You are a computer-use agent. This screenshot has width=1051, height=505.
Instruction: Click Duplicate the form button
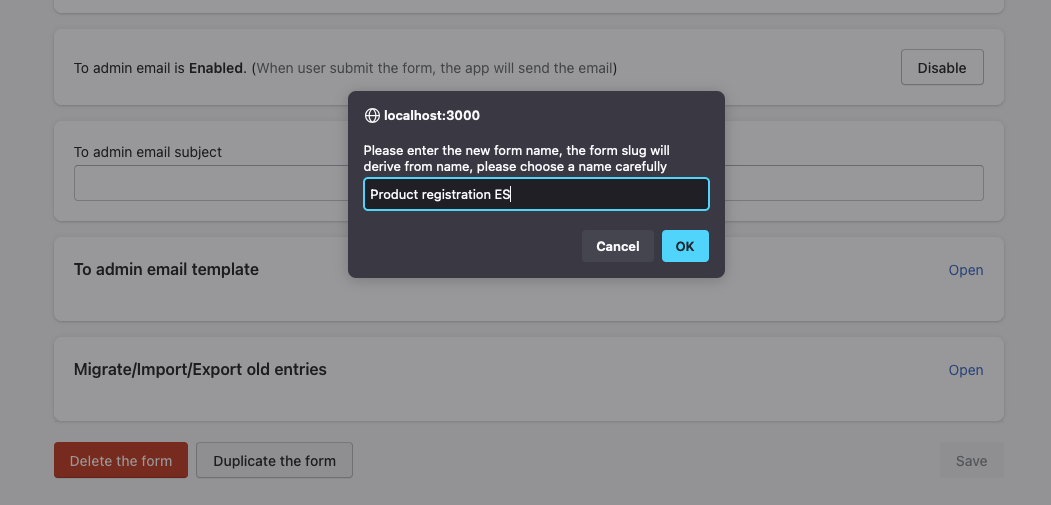coord(274,461)
